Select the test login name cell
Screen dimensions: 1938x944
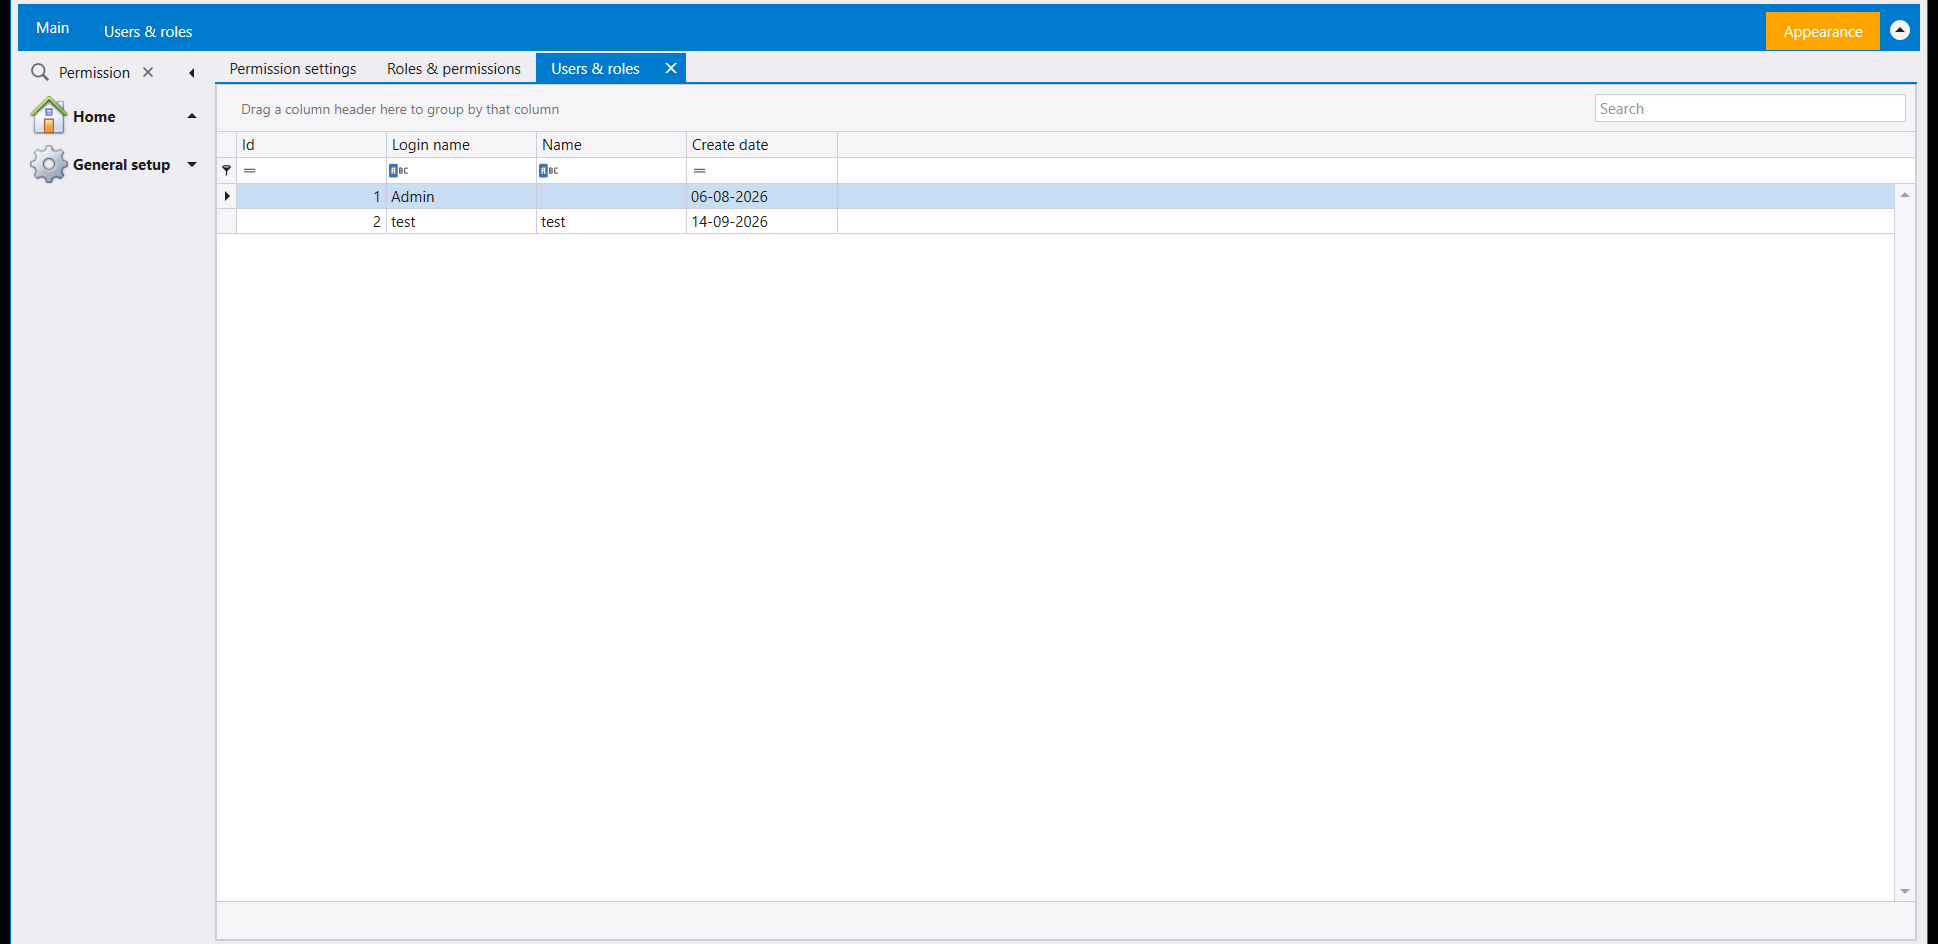coord(461,221)
